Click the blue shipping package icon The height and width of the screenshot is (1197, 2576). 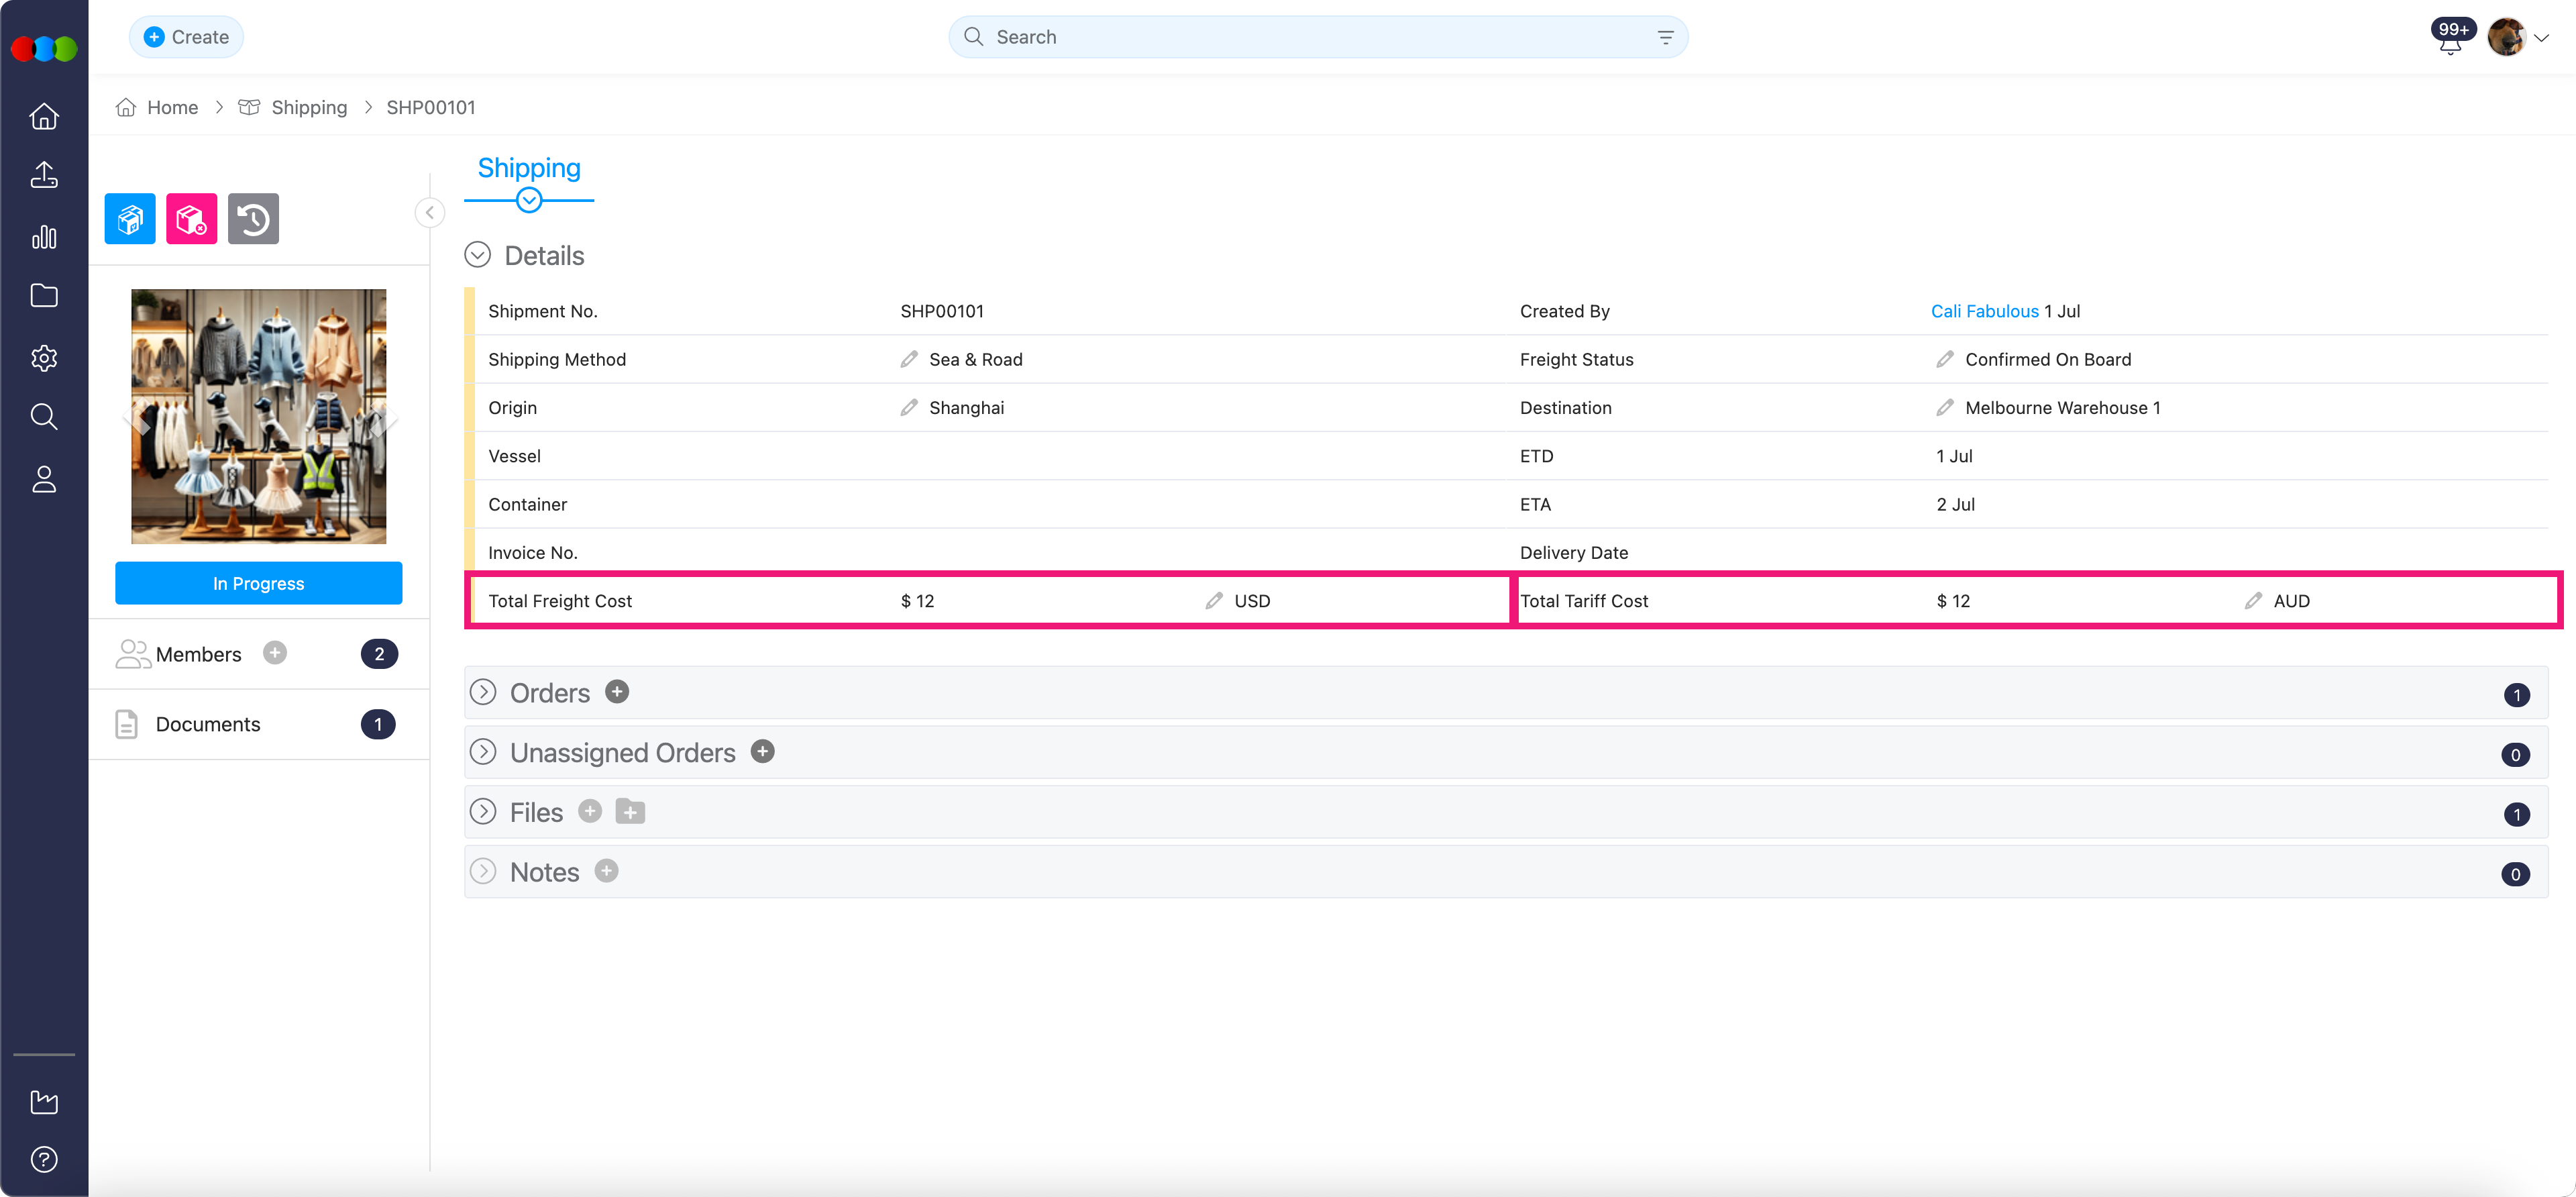130,218
